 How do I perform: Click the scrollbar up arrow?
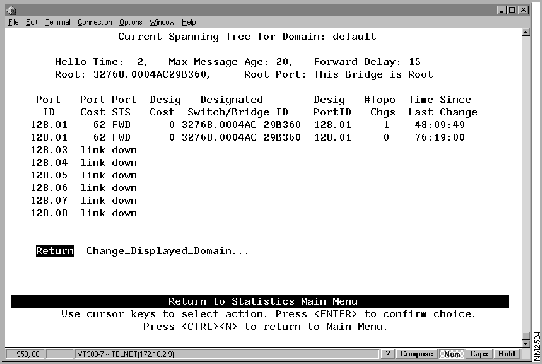(526, 33)
